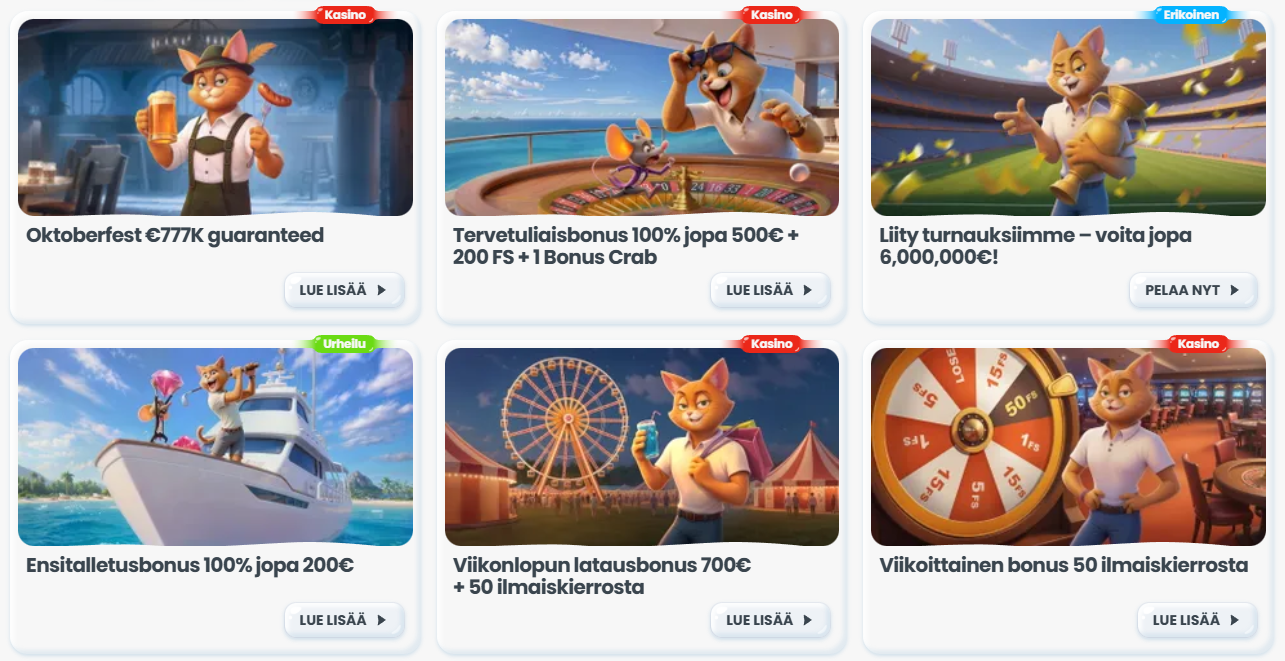Click LUE LISÄÄ under the Viikonlopun latausbonus offer
Viewport: 1285px width, 661px height.
coord(770,620)
